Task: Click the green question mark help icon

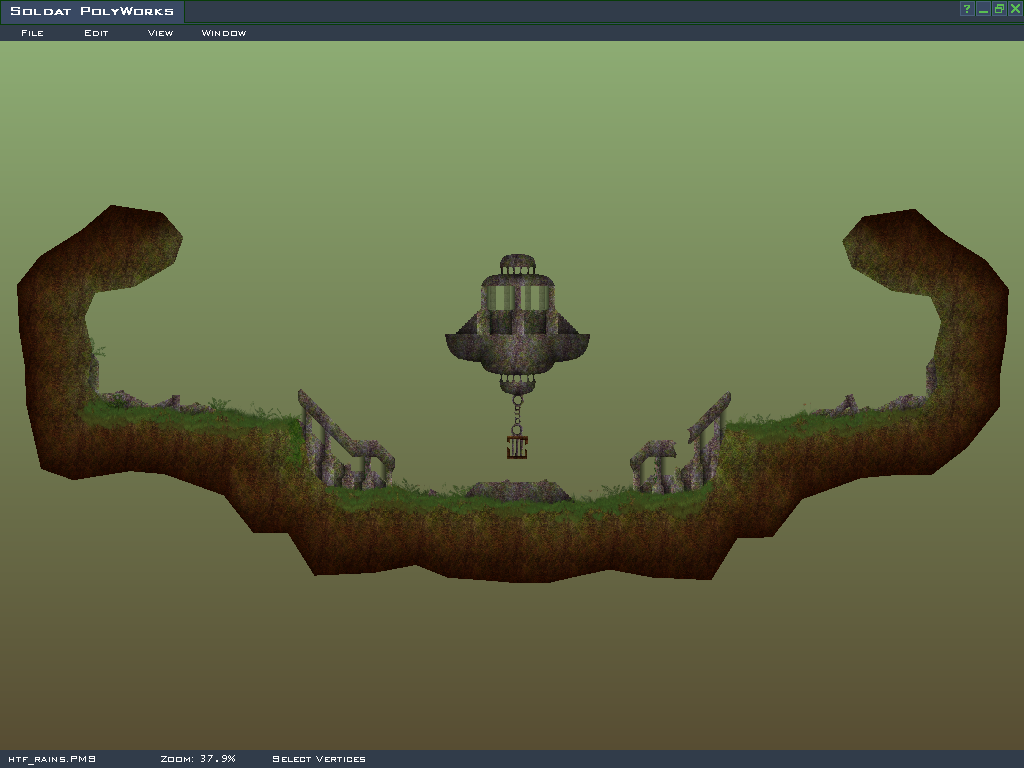Action: [967, 9]
